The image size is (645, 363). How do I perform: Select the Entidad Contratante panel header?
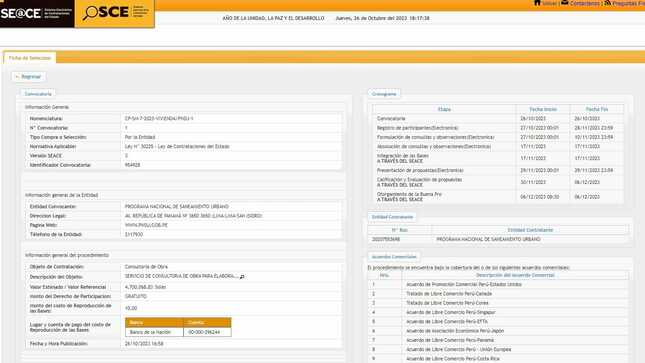coord(392,217)
